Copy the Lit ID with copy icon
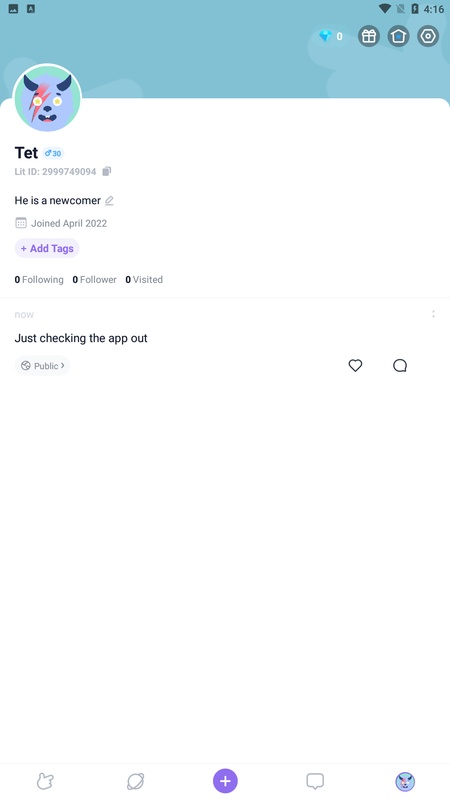Viewport: 450px width, 800px height. (107, 171)
